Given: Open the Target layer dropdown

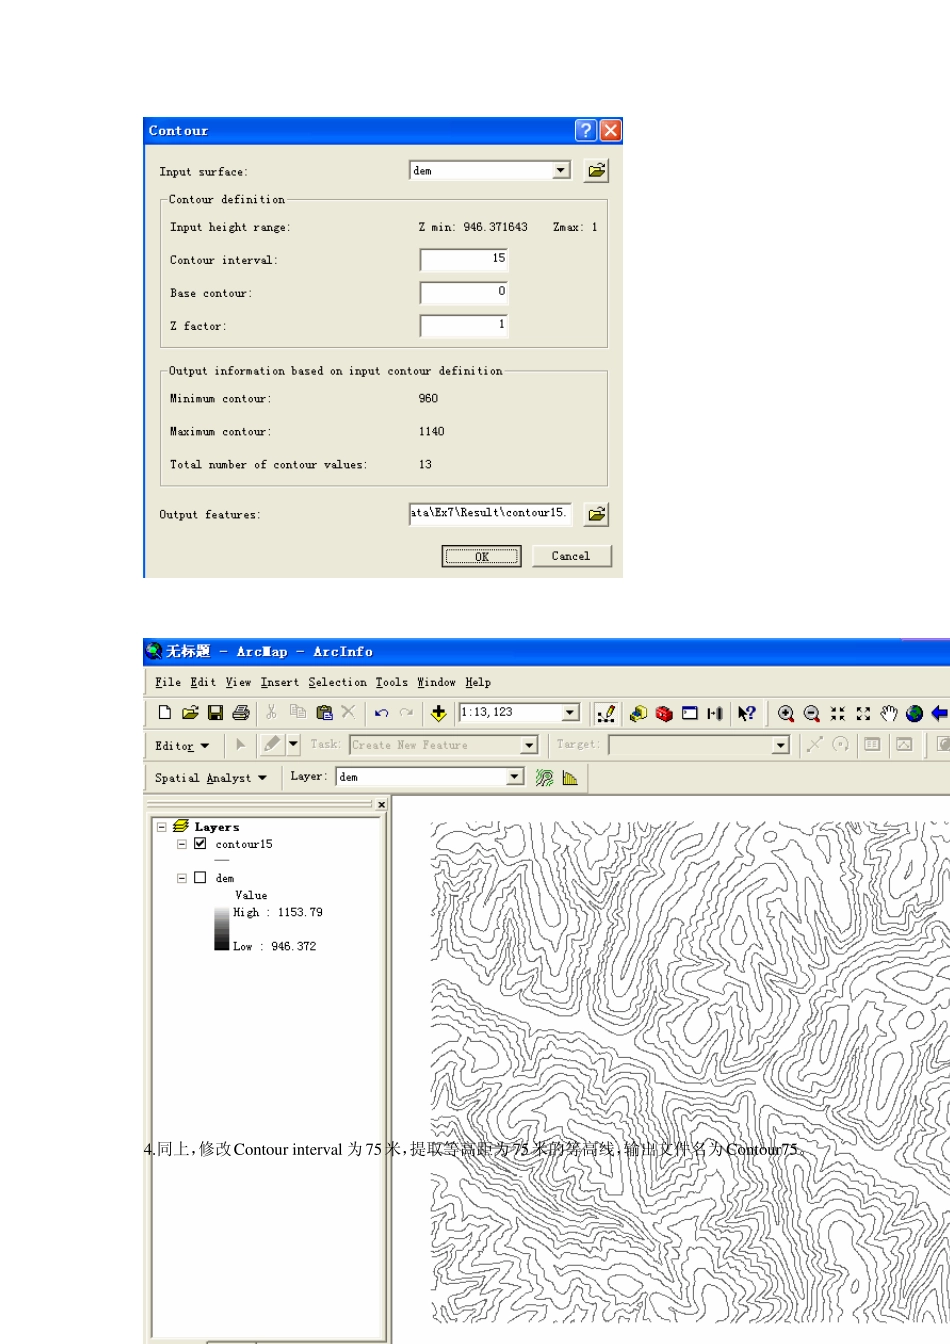Looking at the screenshot, I should tap(780, 745).
